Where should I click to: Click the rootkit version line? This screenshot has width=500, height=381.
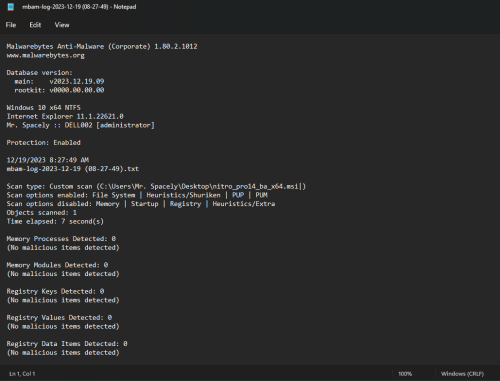(x=59, y=90)
